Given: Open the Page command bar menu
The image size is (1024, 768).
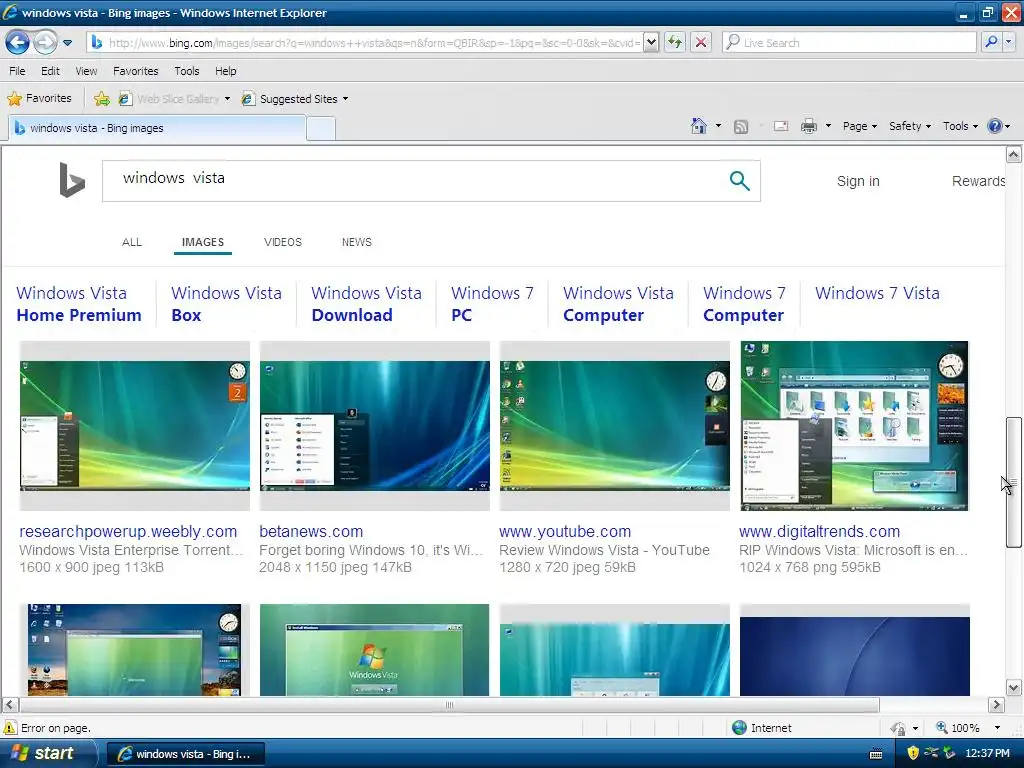Looking at the screenshot, I should coord(859,126).
